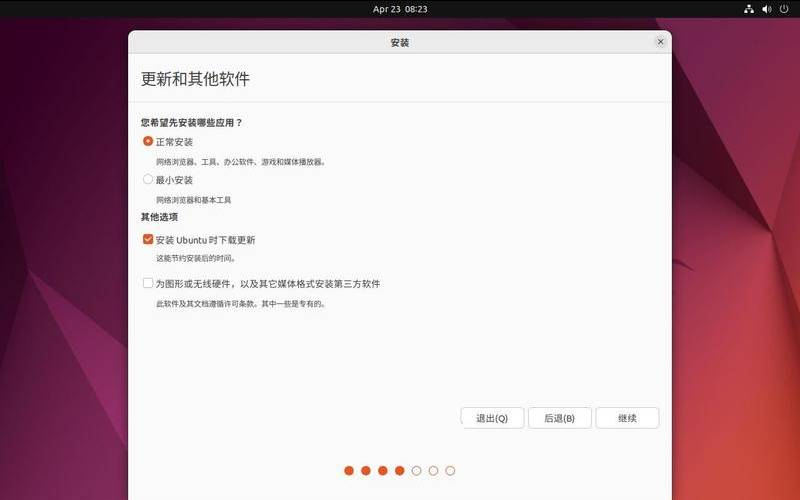This screenshot has height=500, width=800.
Task: Select the 正常安装 radio button
Action: (148, 141)
